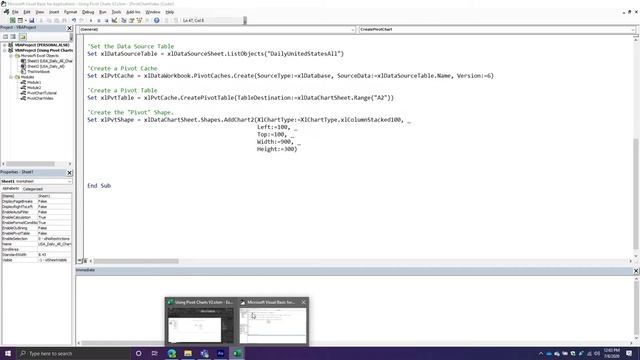
Task: Toggle Design Mode icon in toolbar
Action: click(114, 20)
